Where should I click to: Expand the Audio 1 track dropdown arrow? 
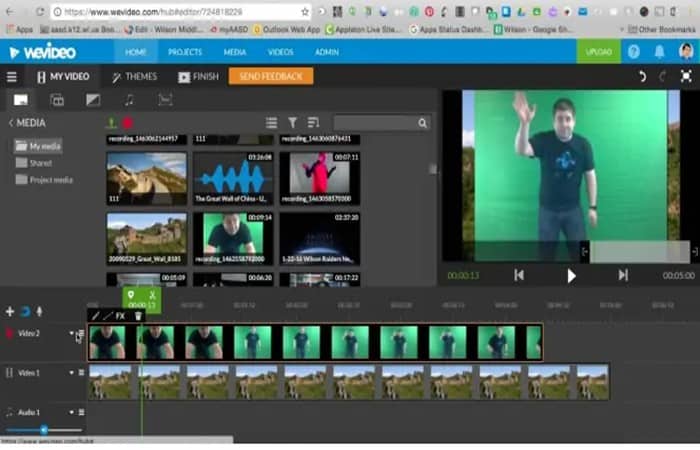(71, 412)
